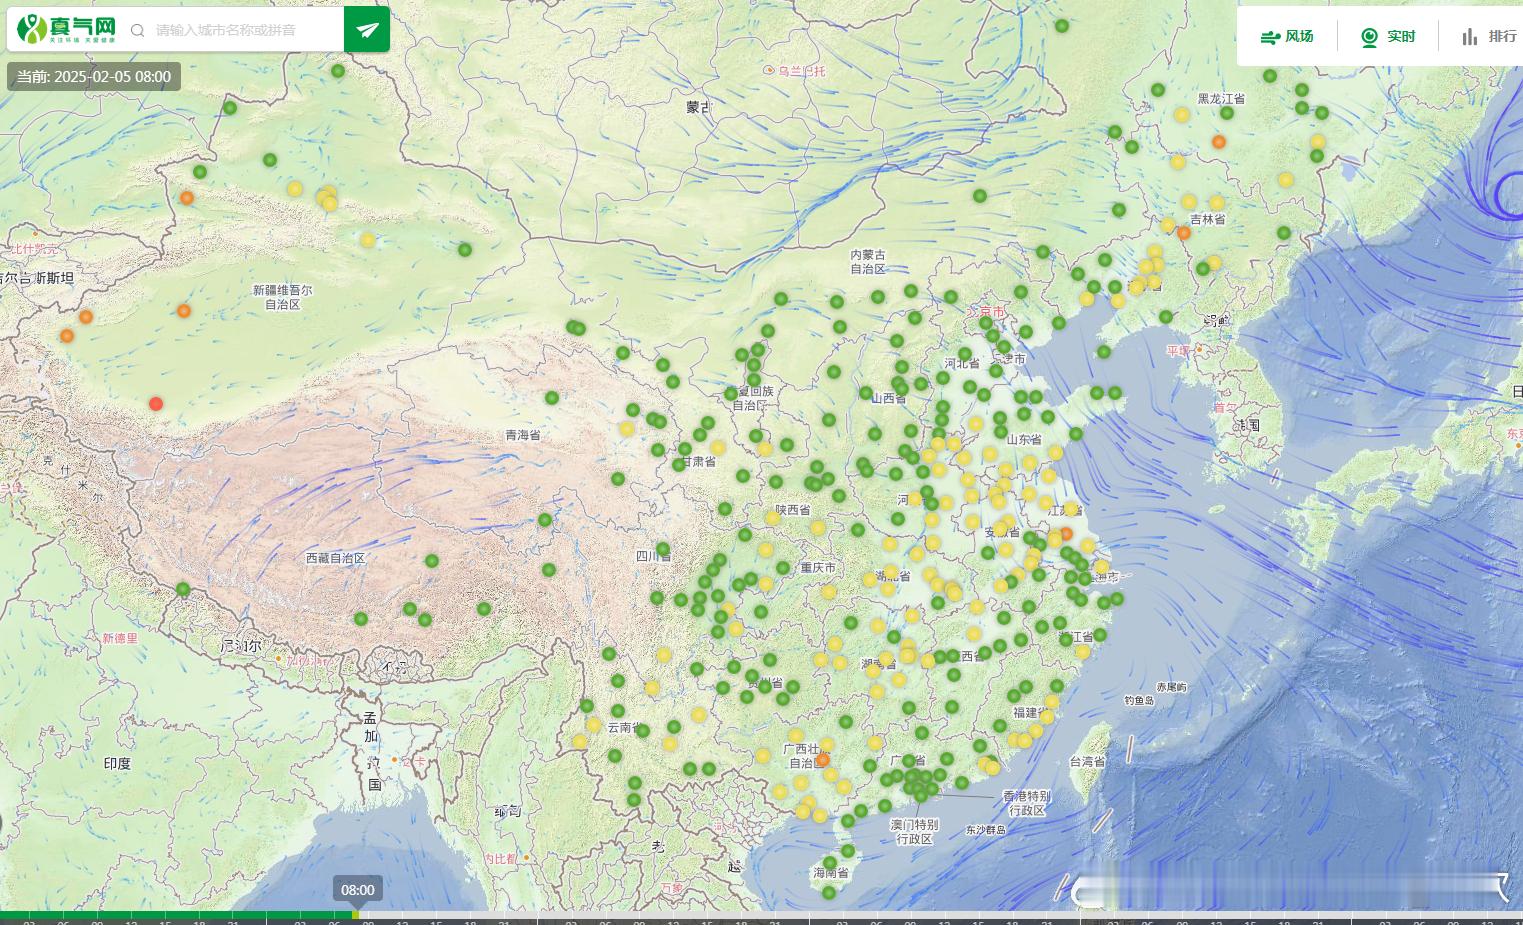Select the green marker just below the paper-plane button
Screen dimensions: 1523x925
(x=338, y=71)
